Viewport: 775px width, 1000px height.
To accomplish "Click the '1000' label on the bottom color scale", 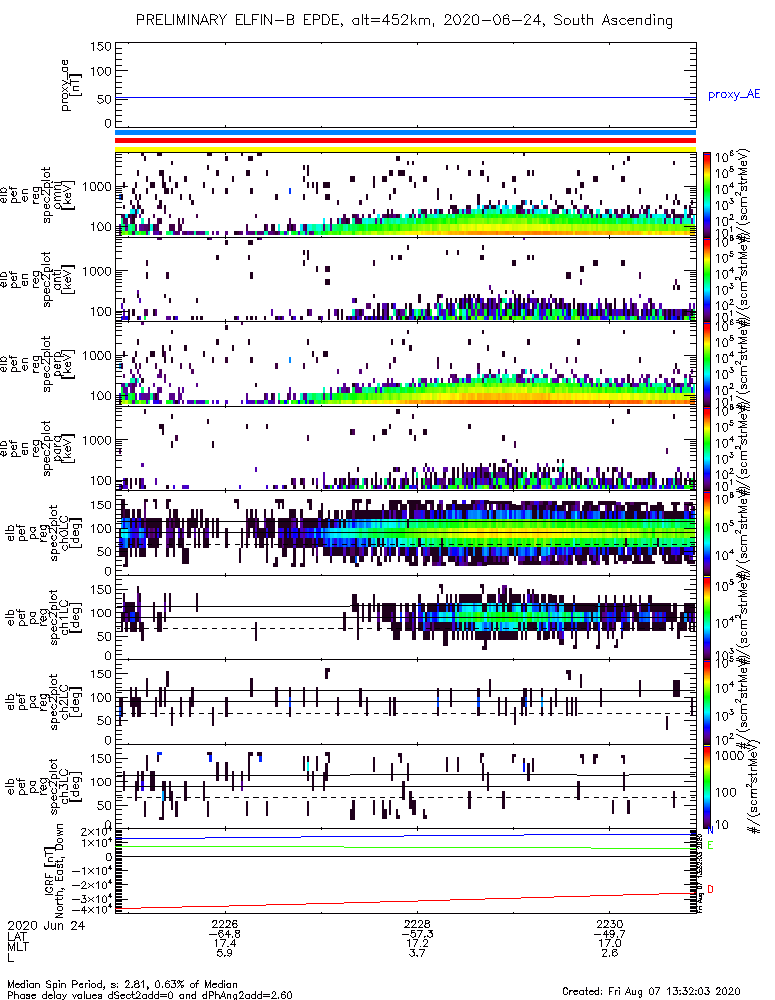I will pos(729,756).
